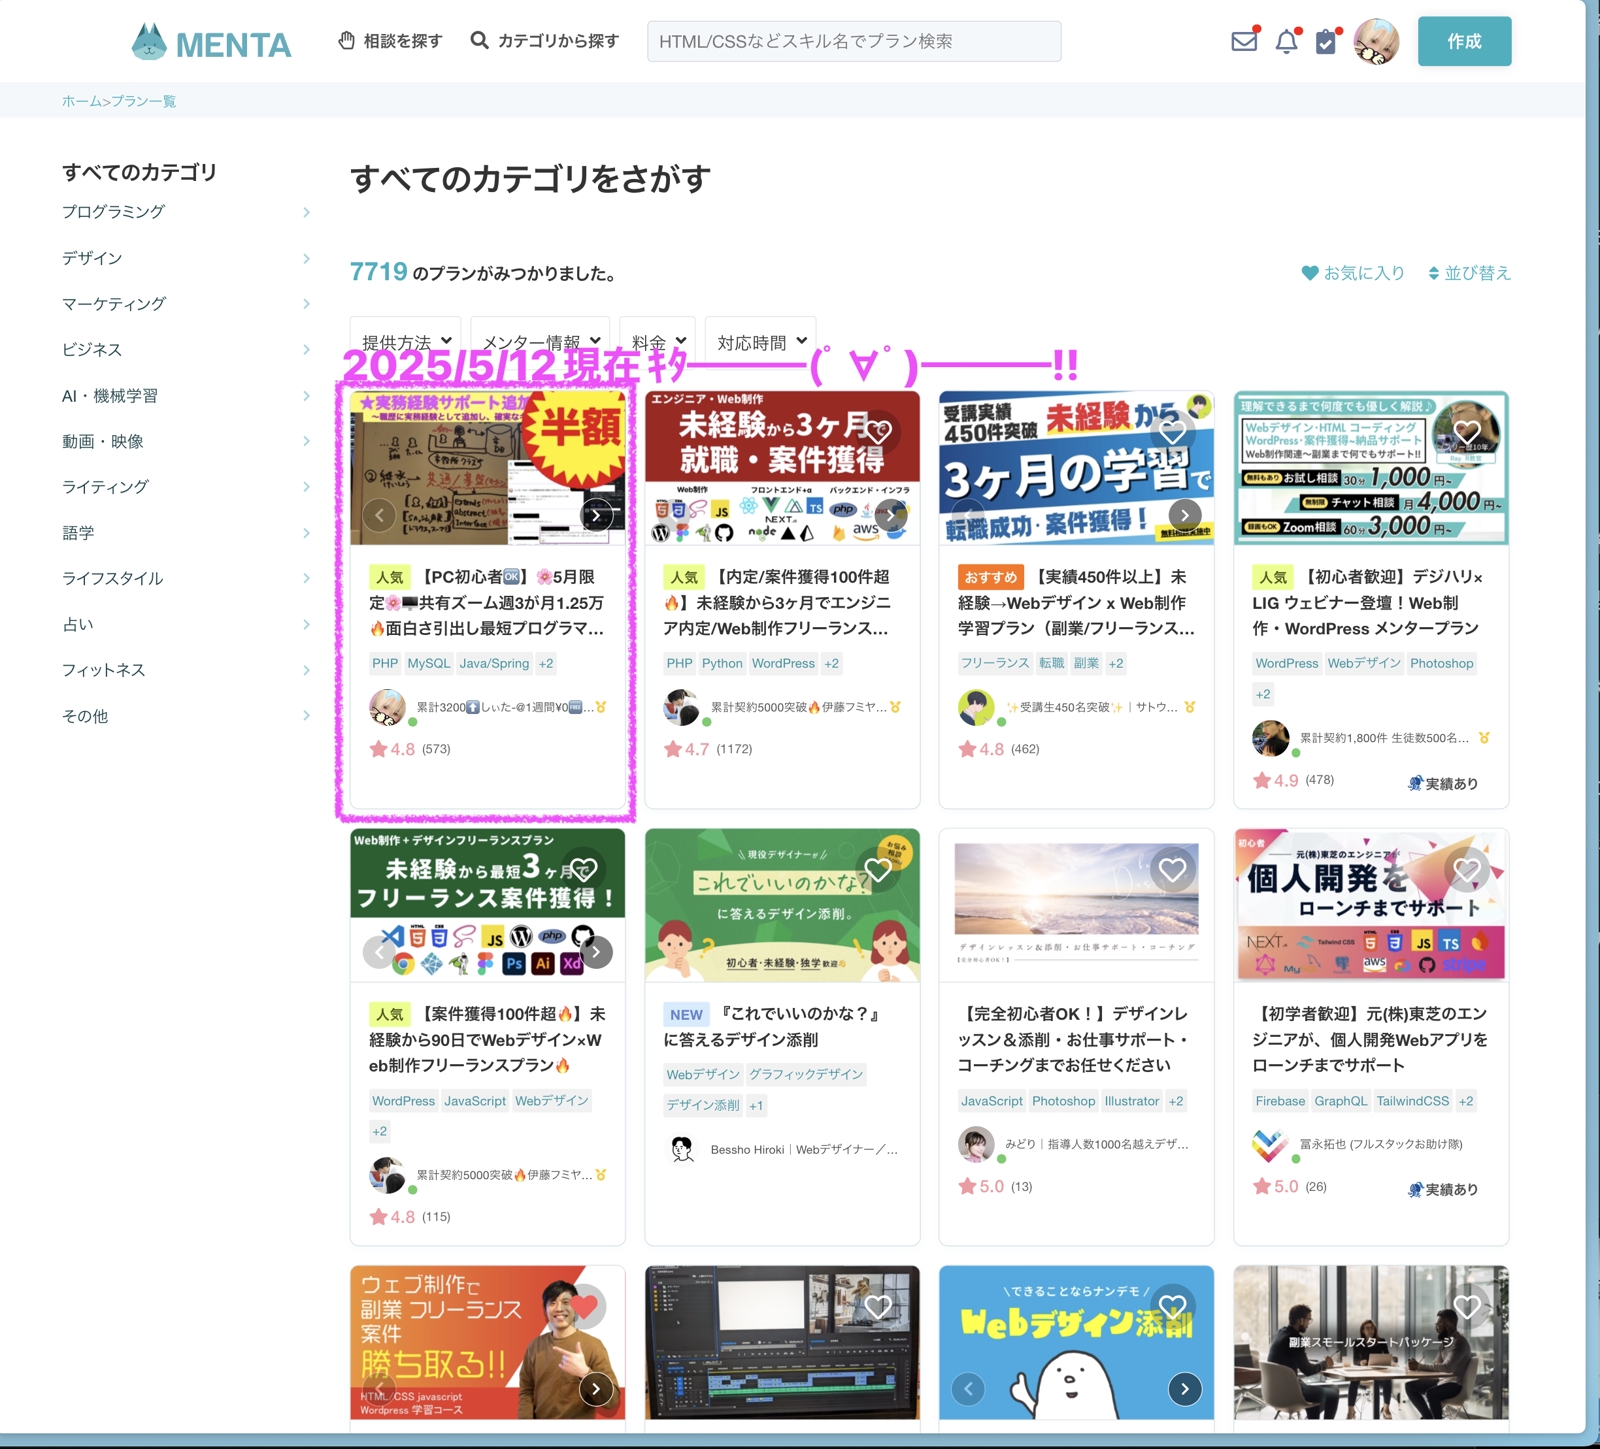Click the next-arrow on the 半額 plan carousel
Screen dimensions: 1600x1449
click(597, 515)
